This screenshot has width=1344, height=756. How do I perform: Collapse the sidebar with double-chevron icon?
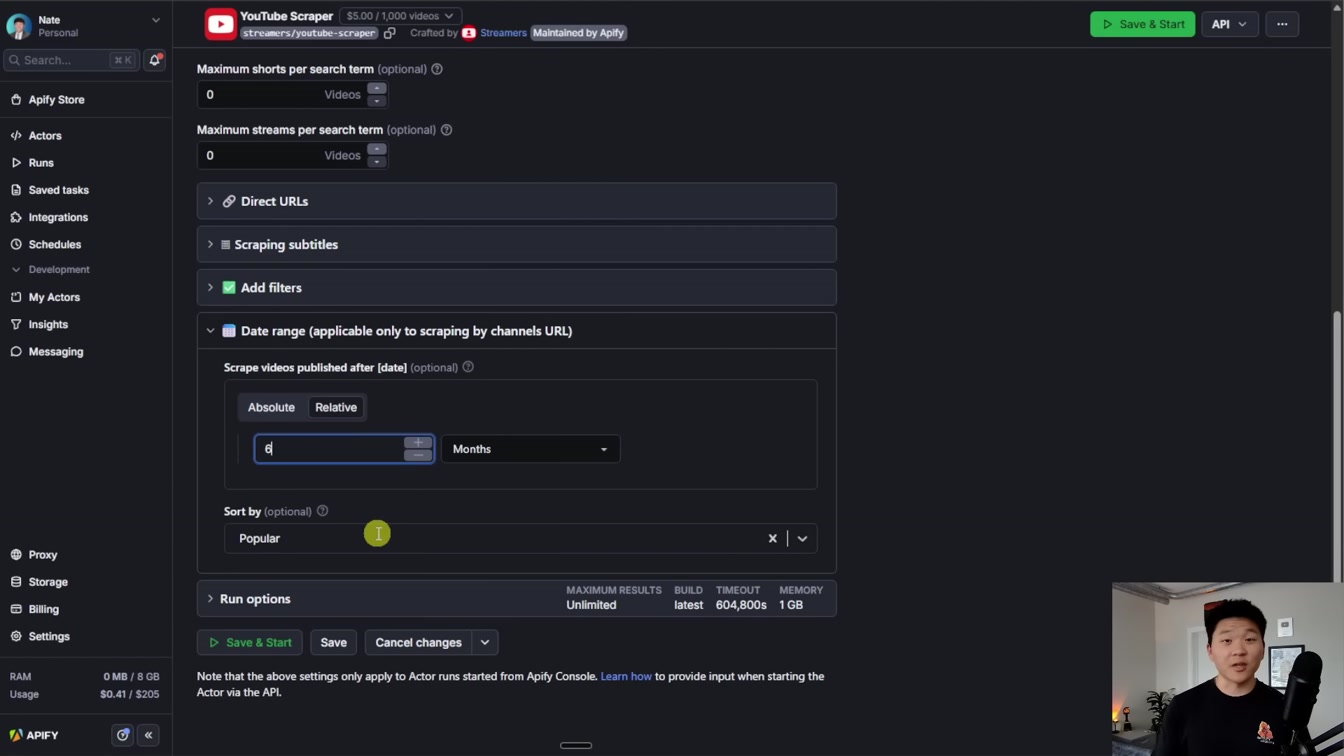148,735
